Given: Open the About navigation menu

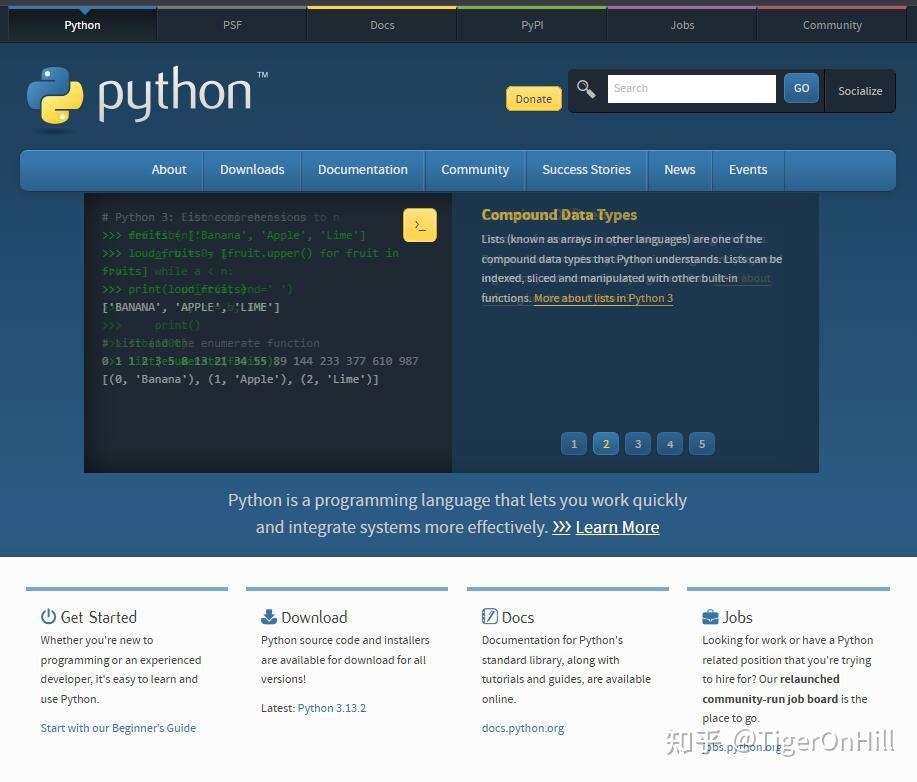Looking at the screenshot, I should (x=168, y=170).
